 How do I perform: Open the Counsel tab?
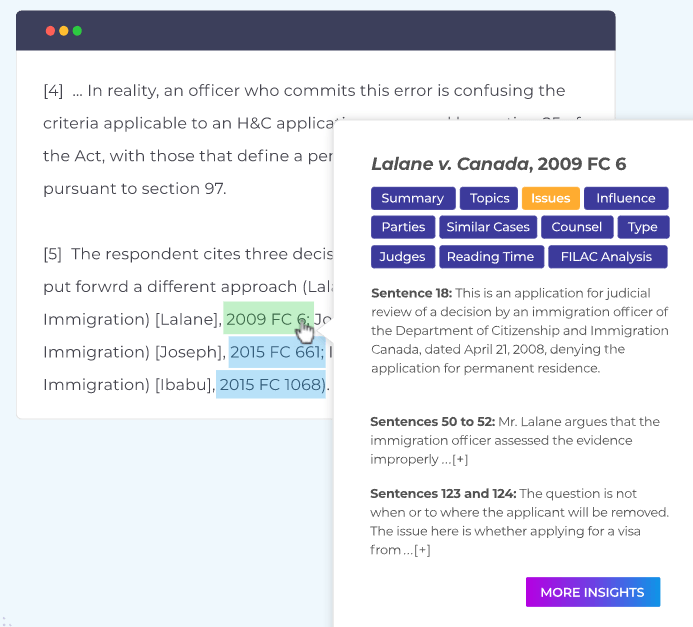pos(577,227)
